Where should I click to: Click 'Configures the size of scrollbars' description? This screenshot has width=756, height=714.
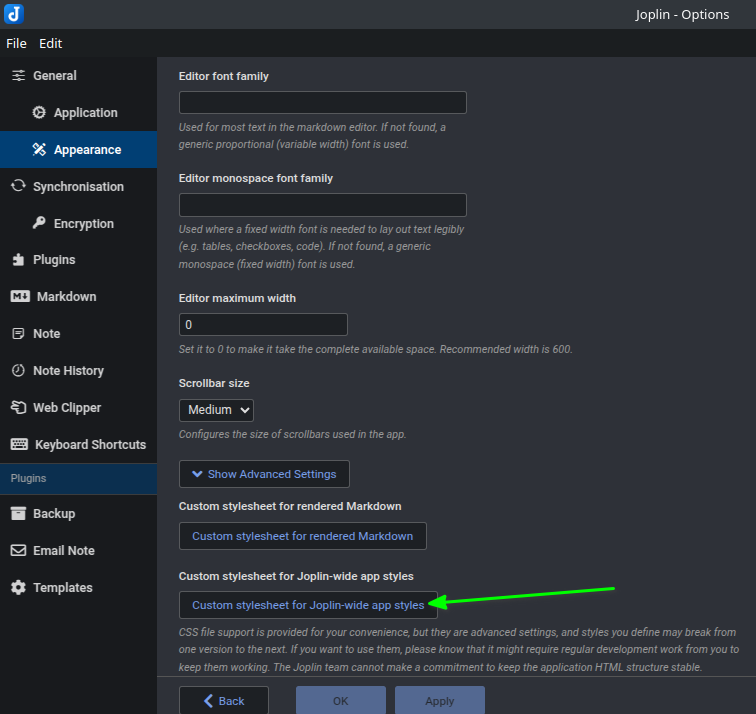click(x=292, y=434)
